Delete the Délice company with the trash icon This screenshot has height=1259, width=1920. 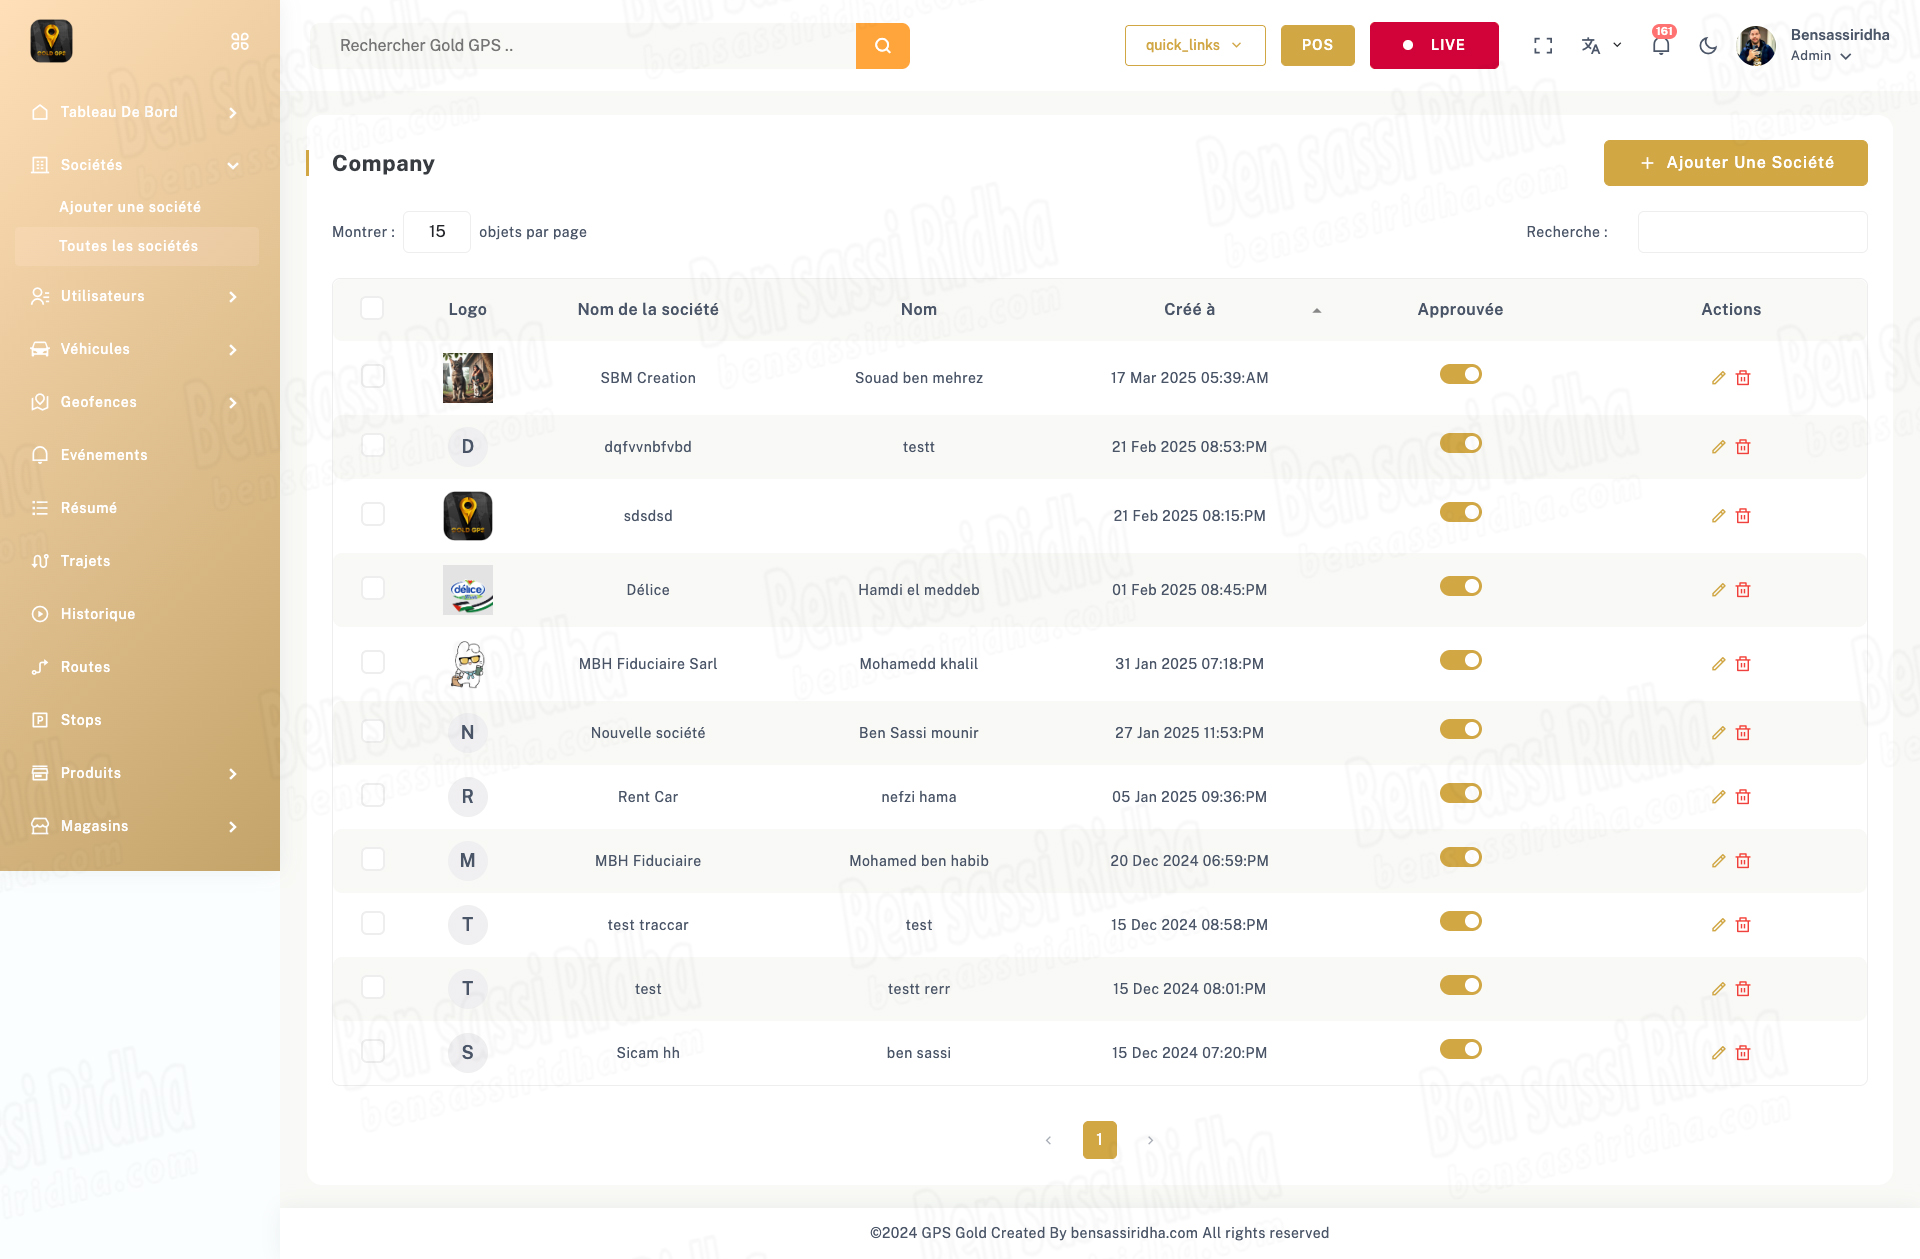click(x=1743, y=590)
